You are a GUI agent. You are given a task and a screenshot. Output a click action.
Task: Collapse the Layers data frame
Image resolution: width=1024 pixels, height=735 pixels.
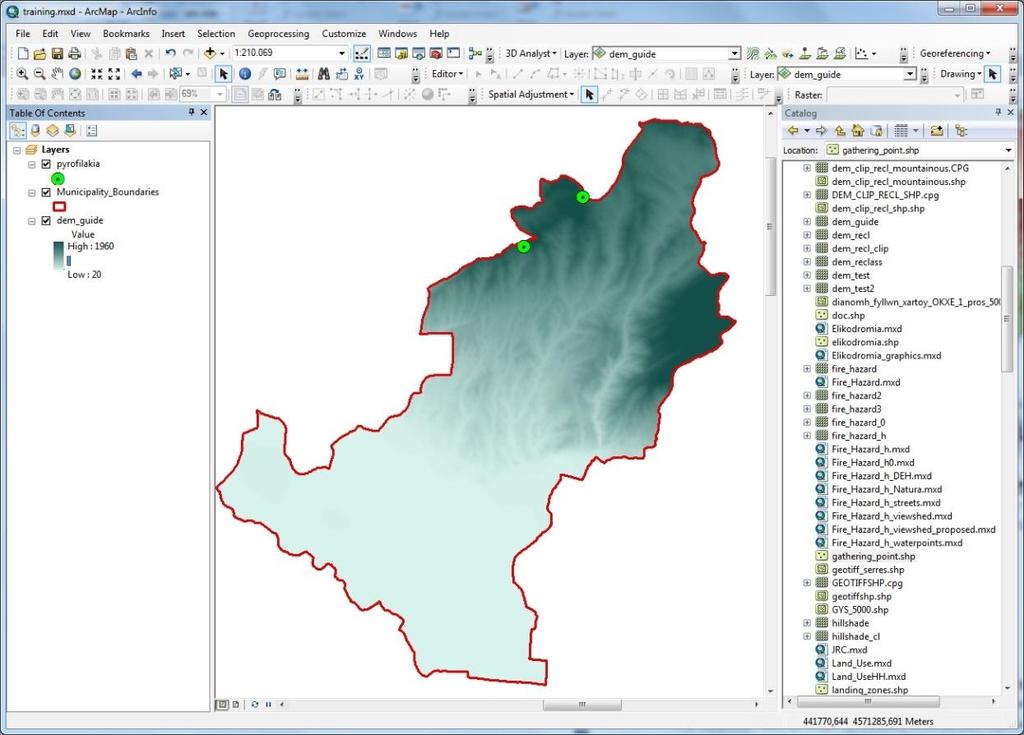(17, 150)
